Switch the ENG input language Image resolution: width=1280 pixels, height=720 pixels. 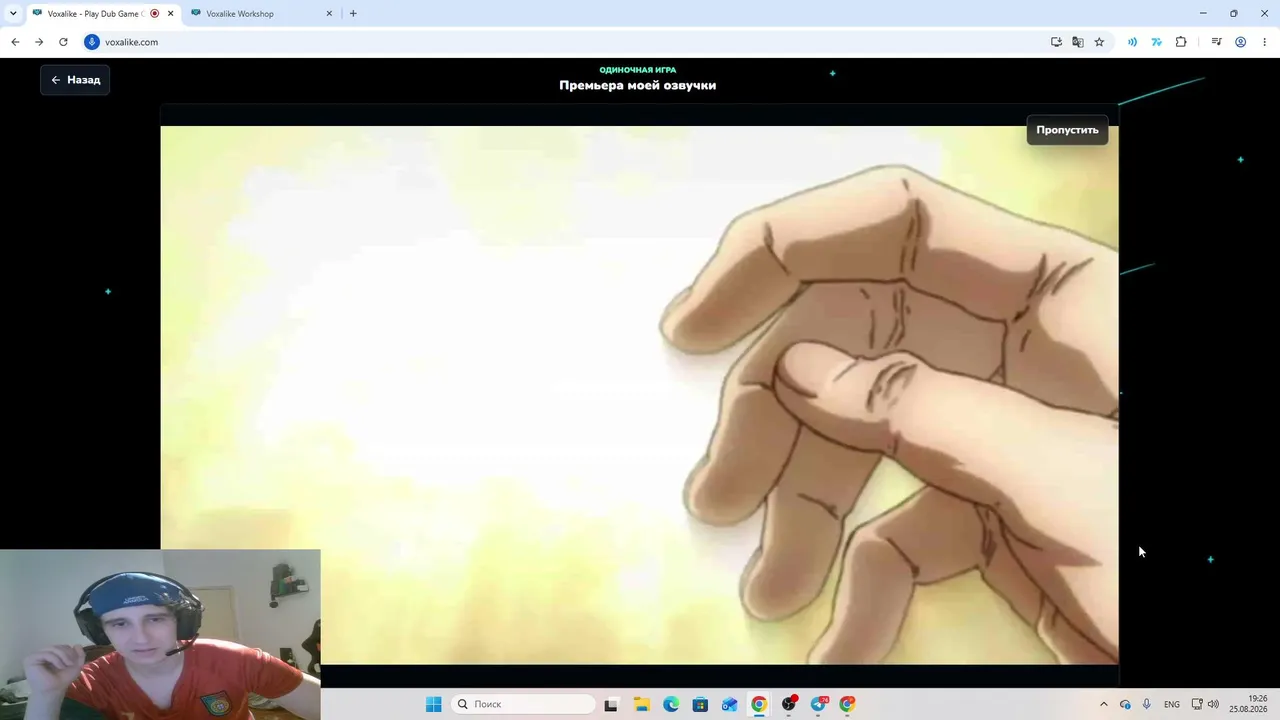(1172, 704)
